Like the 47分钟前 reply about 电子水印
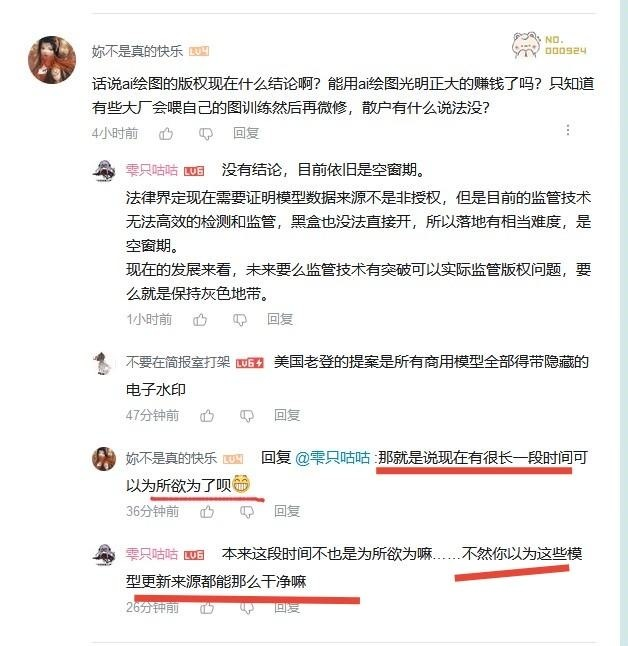The height and width of the screenshot is (646, 628). (x=207, y=416)
